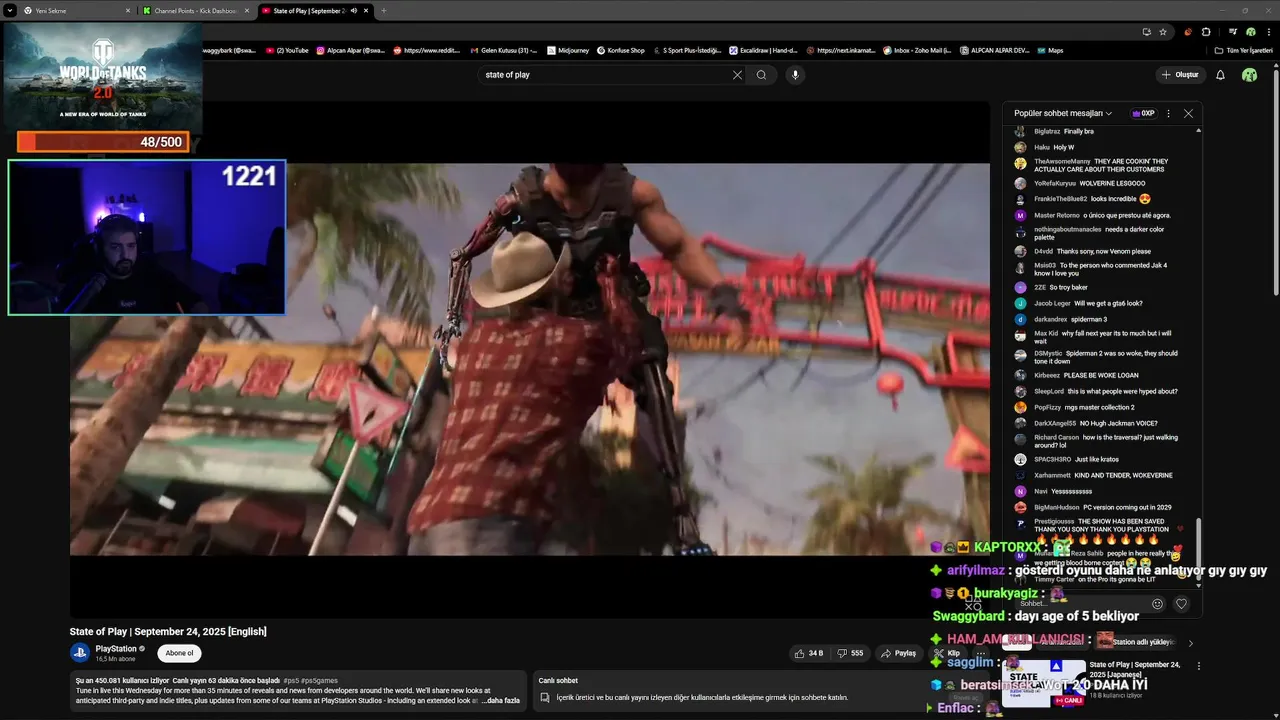This screenshot has height=720, width=1280.
Task: Click the main video player
Action: (530, 359)
